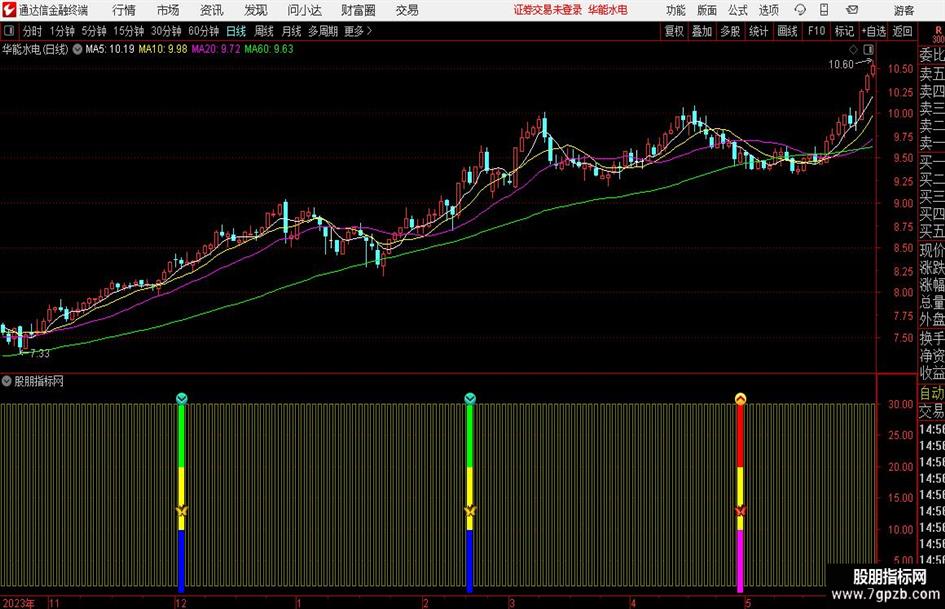Select the 月线 monthly period tab
Image resolution: width=945 pixels, height=609 pixels.
(x=291, y=31)
